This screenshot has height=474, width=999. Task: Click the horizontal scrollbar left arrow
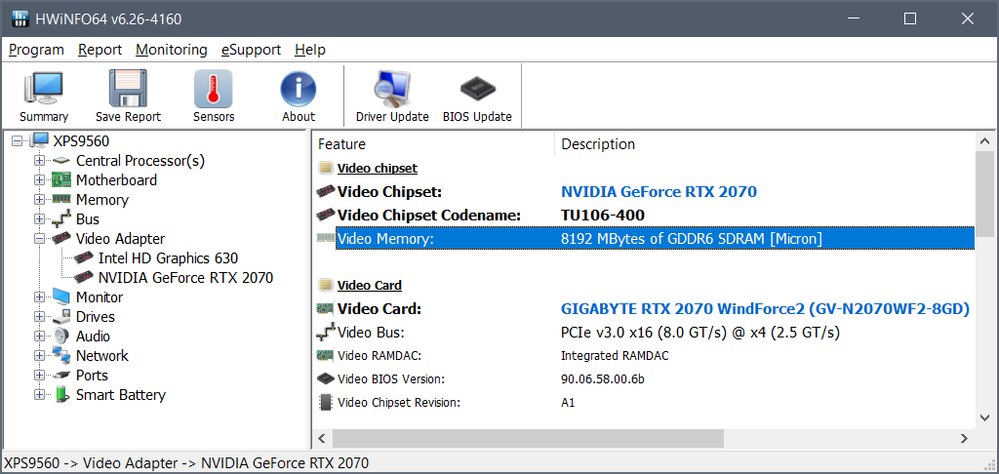[322, 438]
